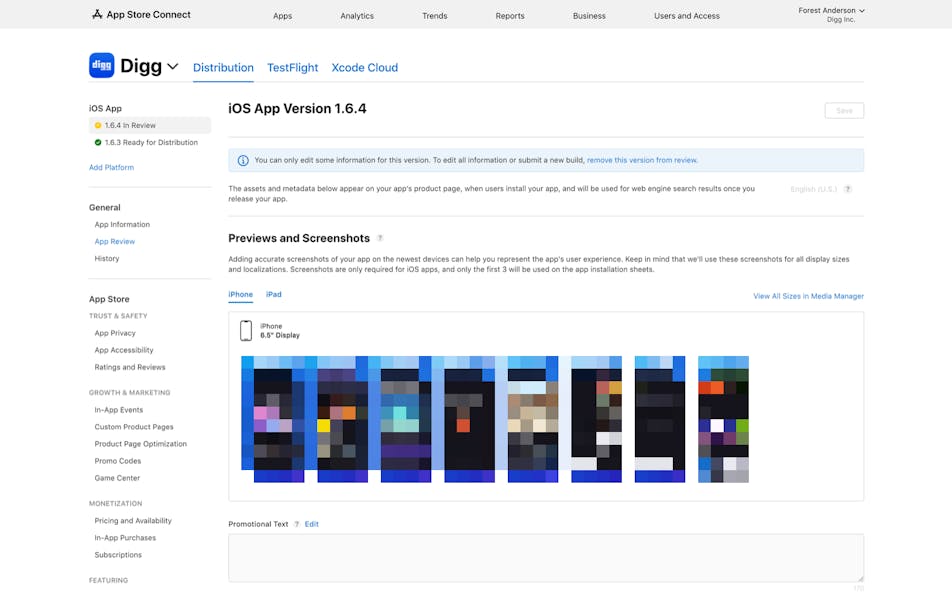Click the help icon beside Previews and Screenshots
This screenshot has width=952, height=592.
380,239
